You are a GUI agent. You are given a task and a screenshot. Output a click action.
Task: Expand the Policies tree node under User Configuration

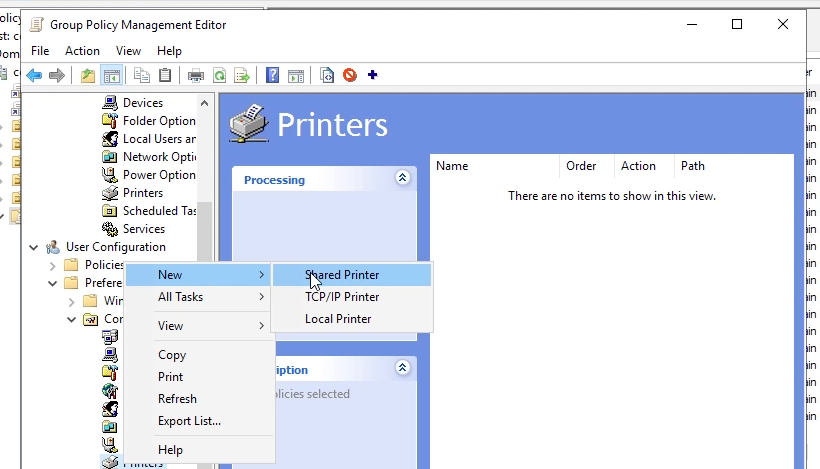52,265
